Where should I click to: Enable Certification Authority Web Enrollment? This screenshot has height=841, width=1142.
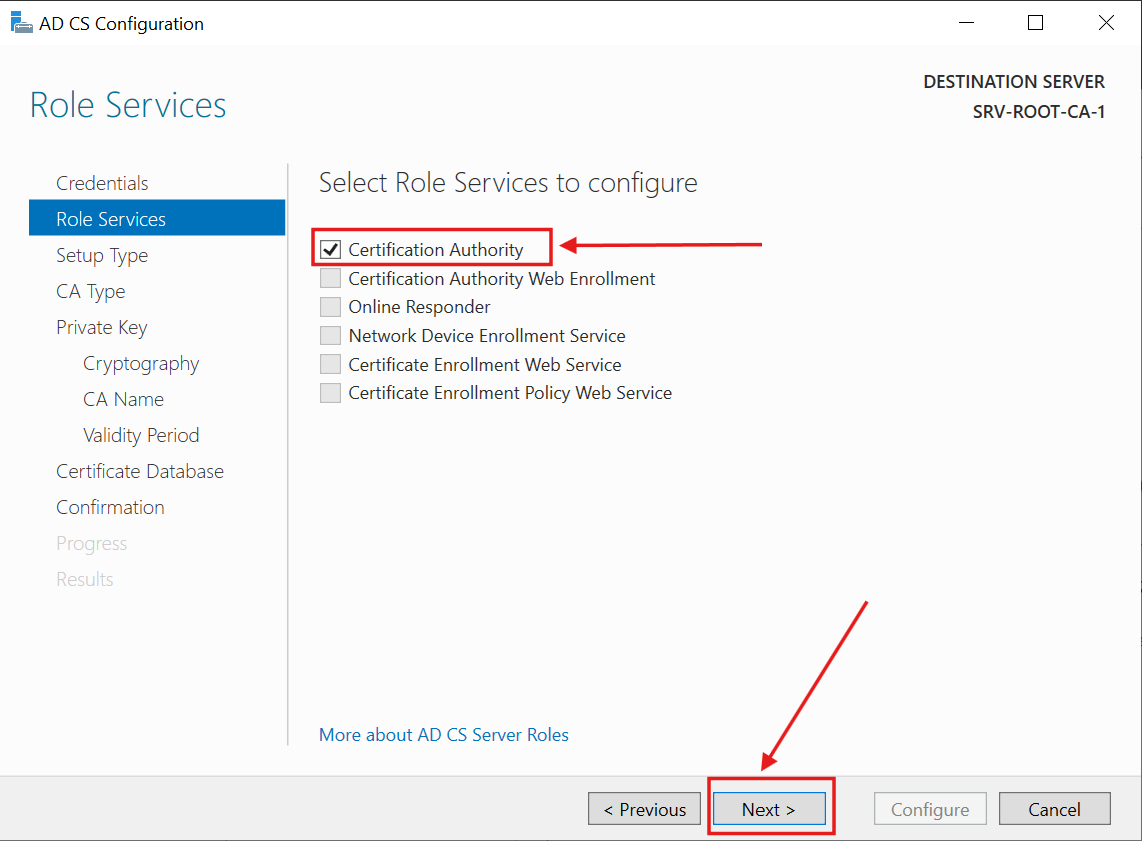point(330,278)
